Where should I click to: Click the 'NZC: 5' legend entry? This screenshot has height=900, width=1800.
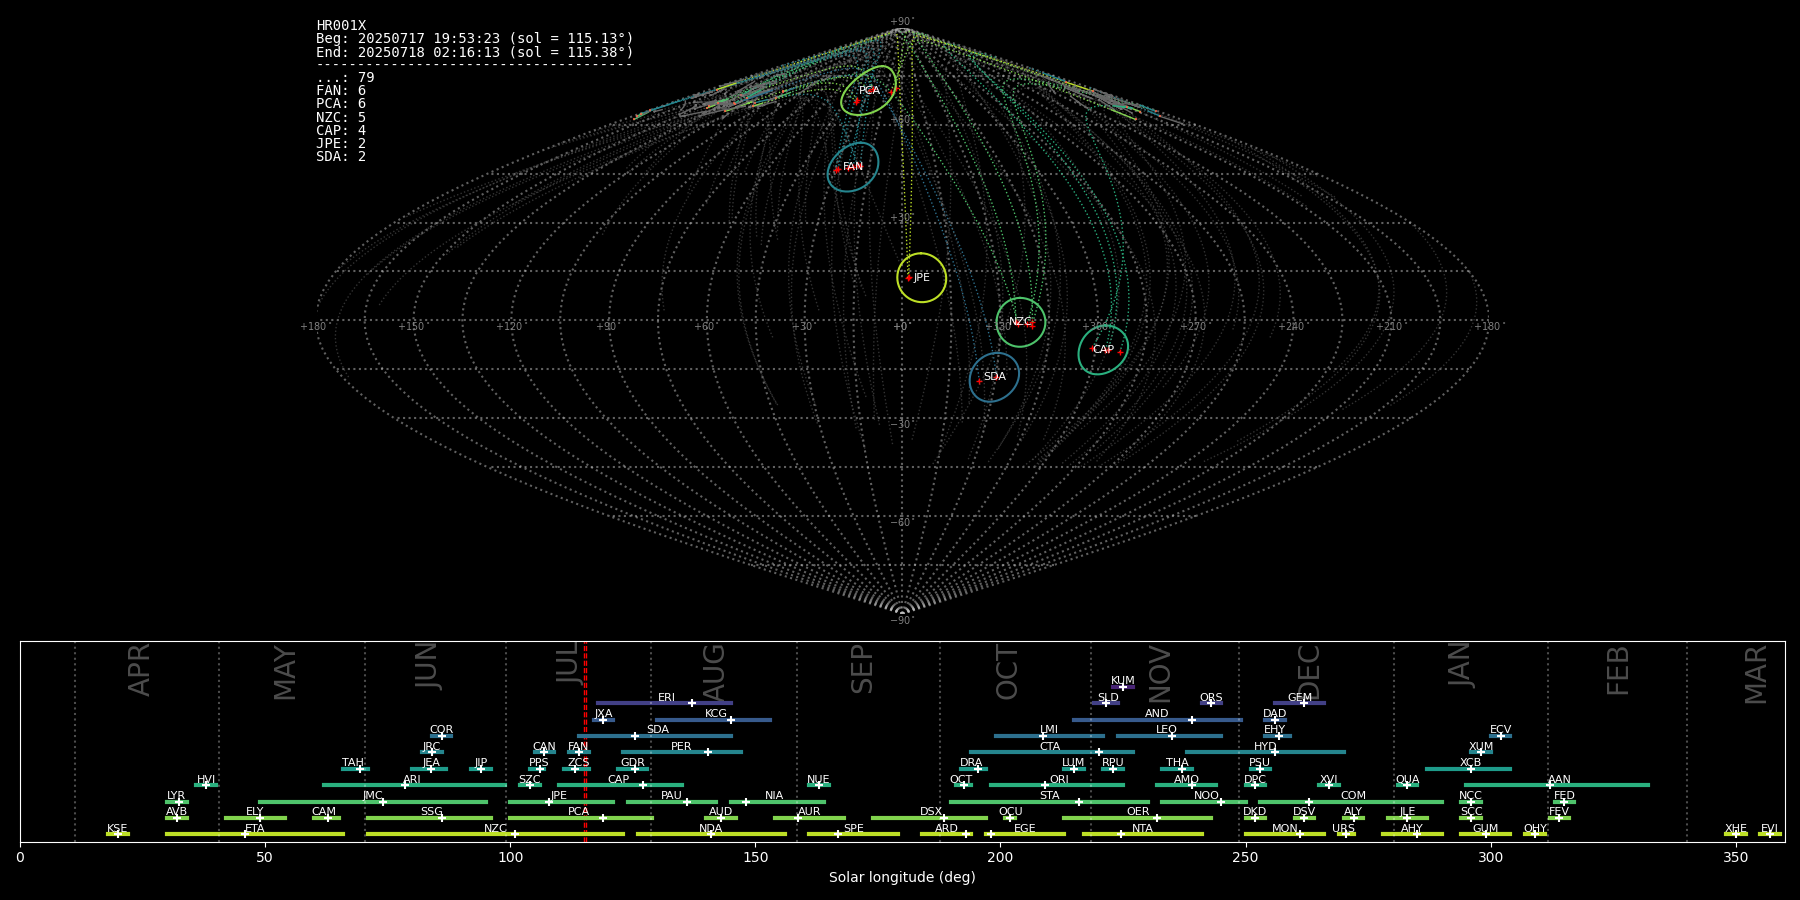341,117
